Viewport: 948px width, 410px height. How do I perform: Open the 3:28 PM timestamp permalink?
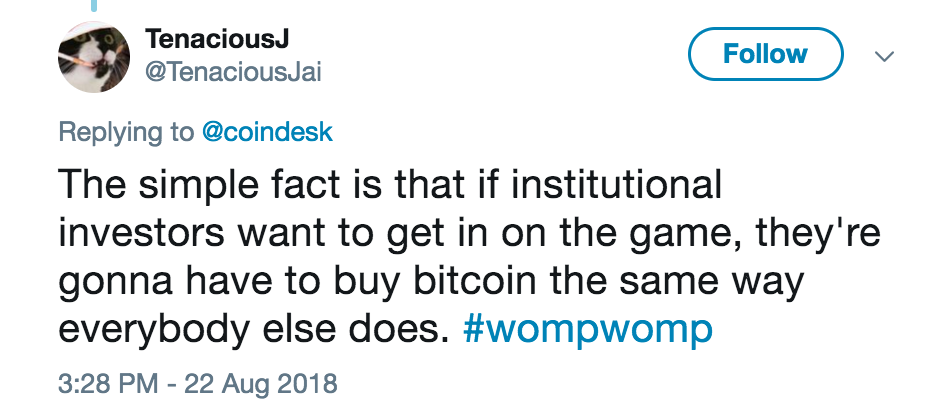[102, 383]
